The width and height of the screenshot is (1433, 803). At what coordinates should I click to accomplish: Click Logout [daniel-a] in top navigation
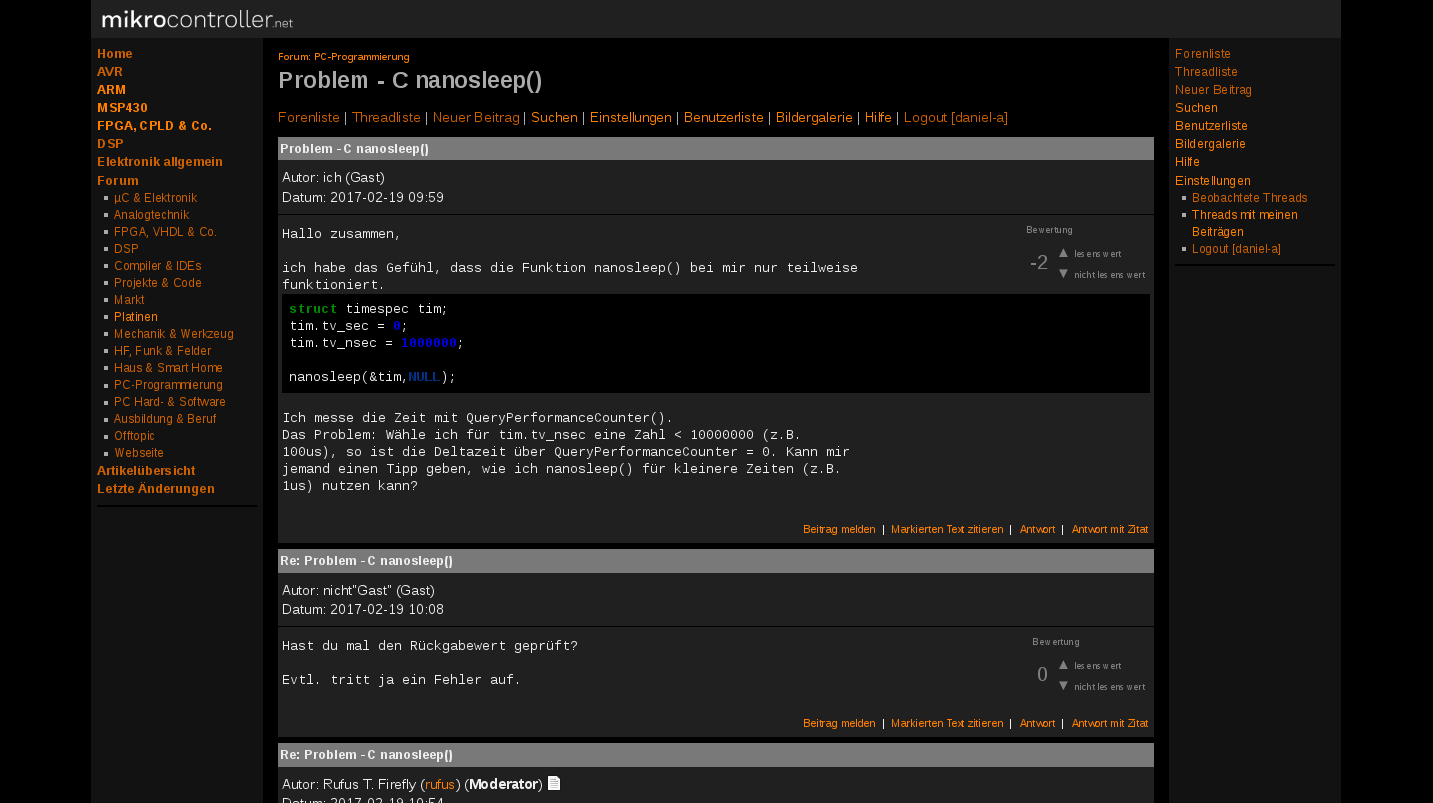[x=956, y=118]
